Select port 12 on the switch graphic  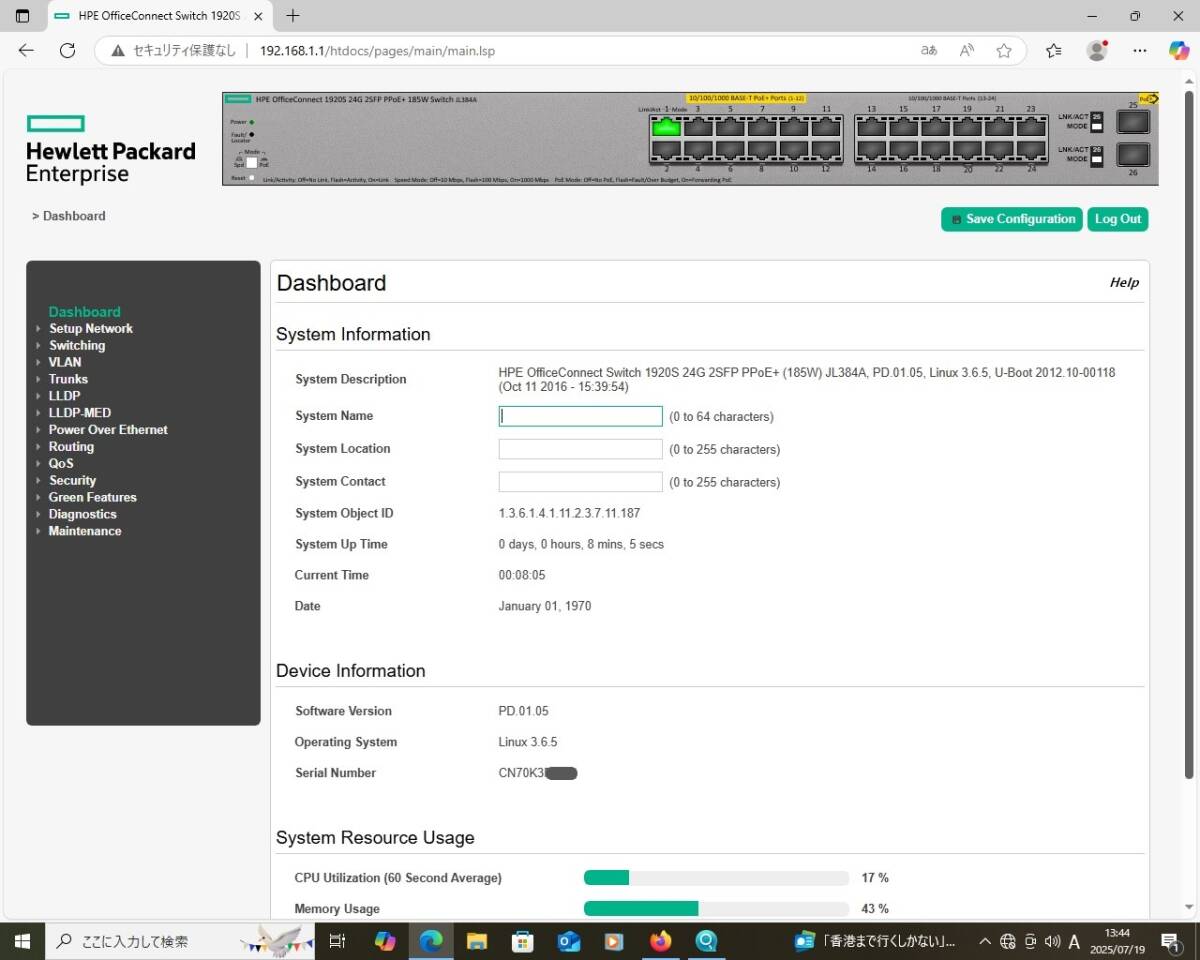(x=826, y=150)
